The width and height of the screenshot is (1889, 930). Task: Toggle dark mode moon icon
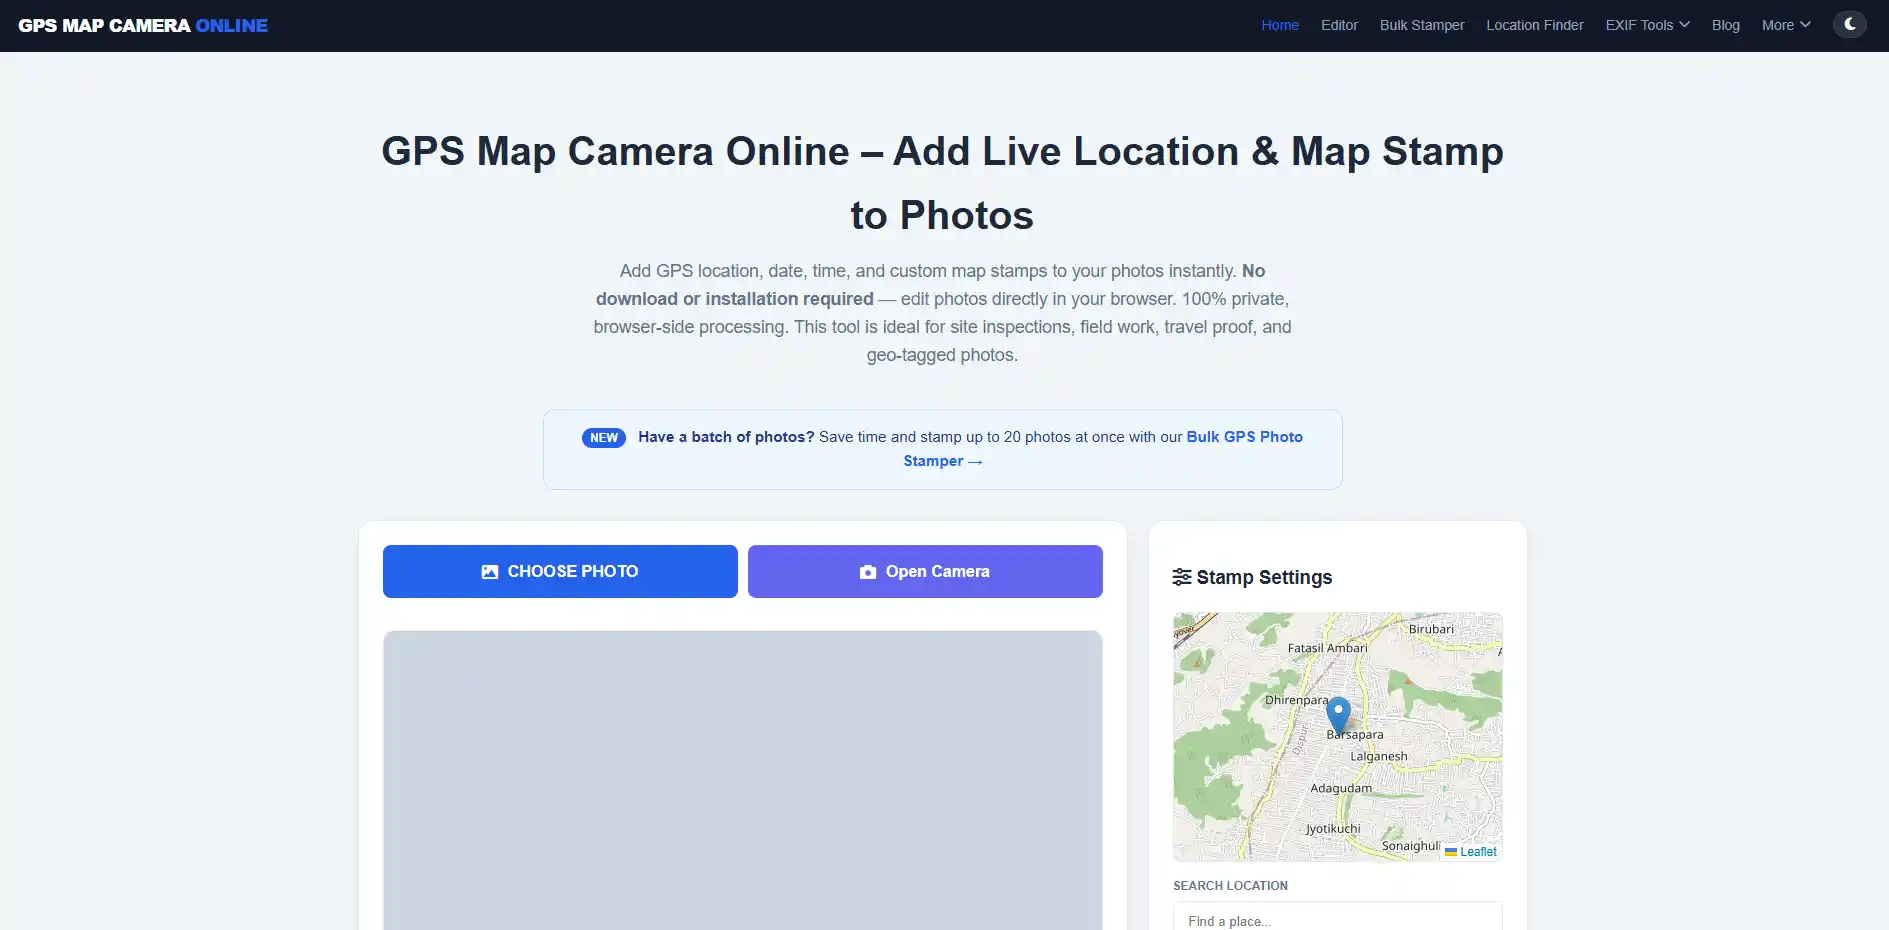click(1849, 24)
